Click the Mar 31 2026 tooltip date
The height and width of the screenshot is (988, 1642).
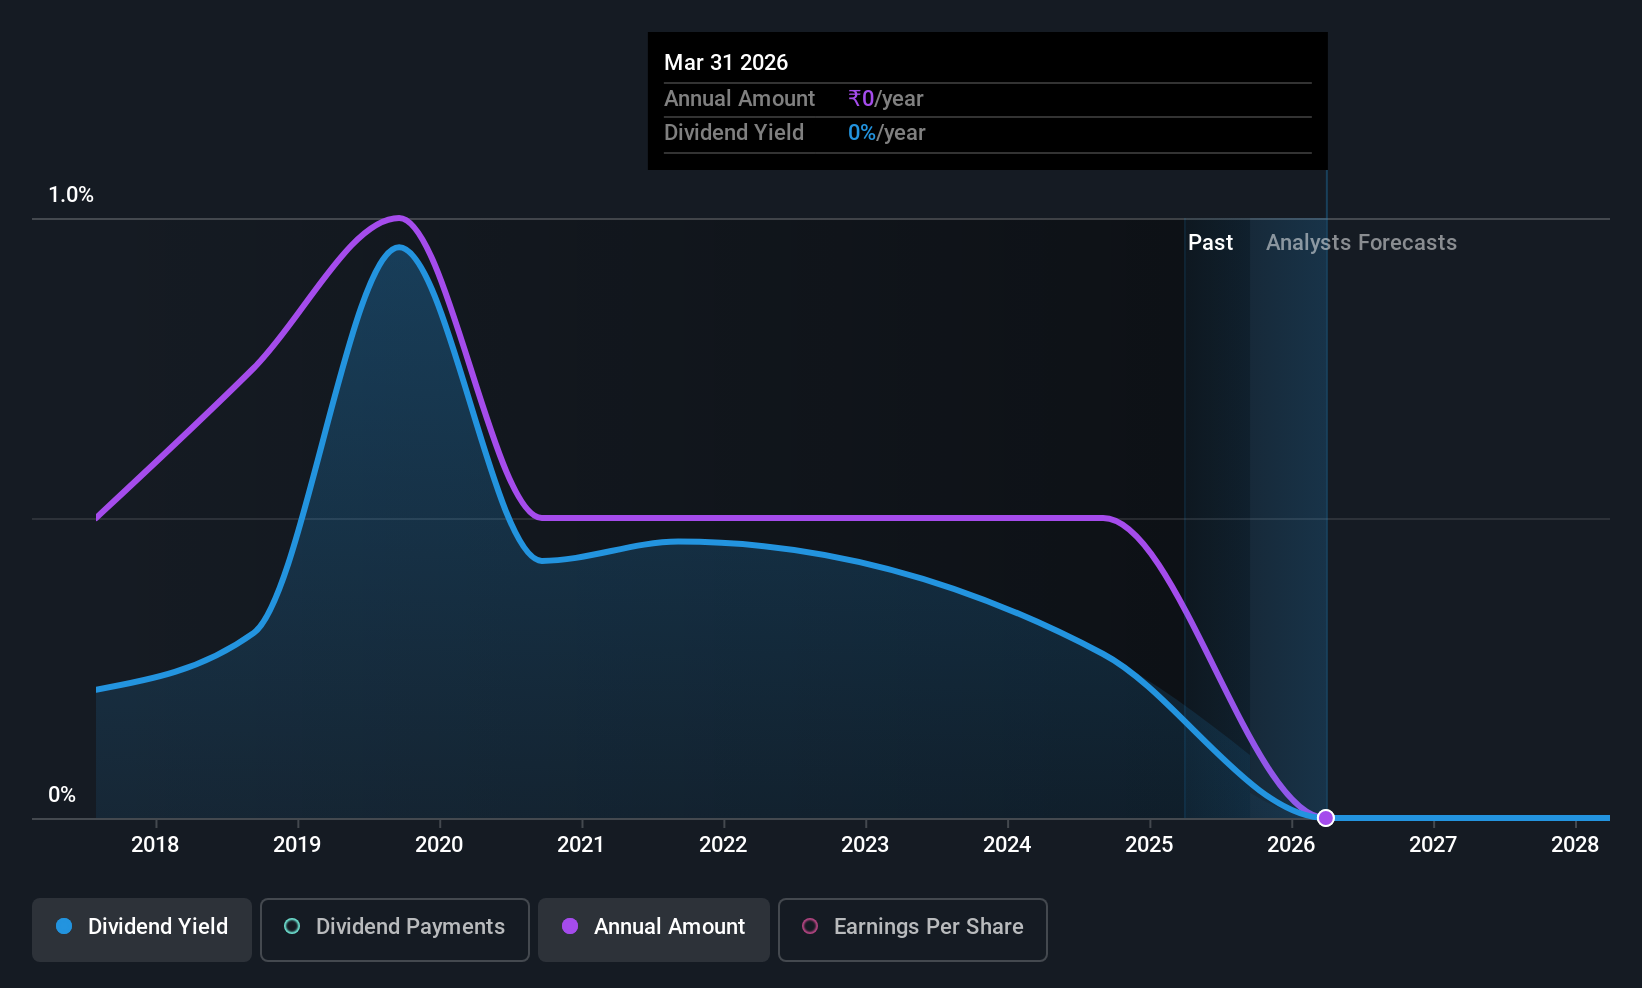[726, 62]
